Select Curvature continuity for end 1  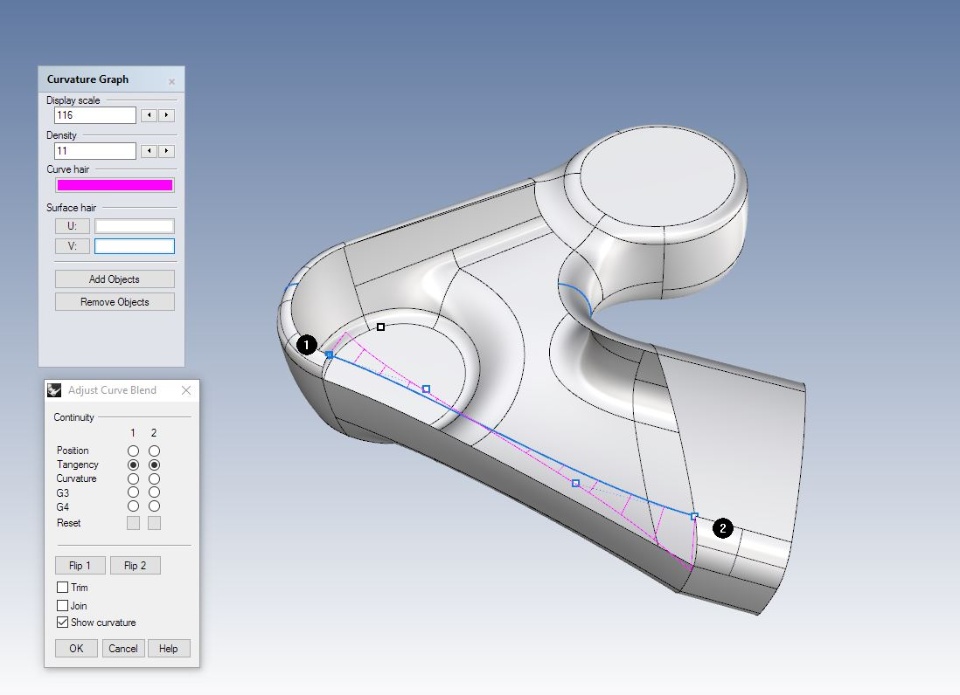(x=133, y=479)
